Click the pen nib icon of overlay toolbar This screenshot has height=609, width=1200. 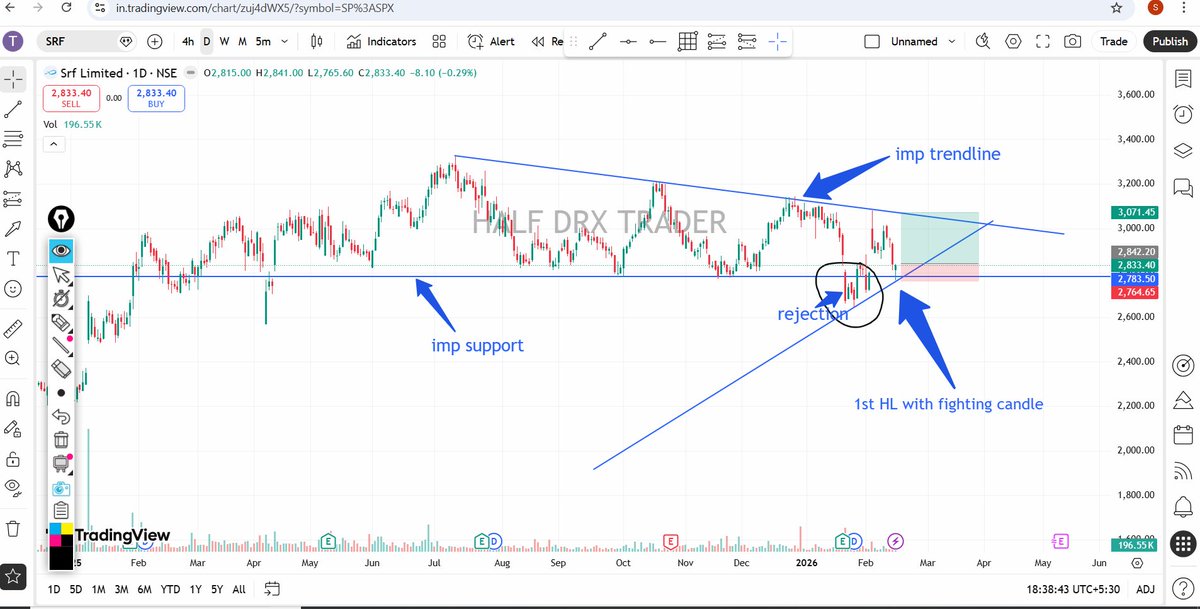click(61, 220)
